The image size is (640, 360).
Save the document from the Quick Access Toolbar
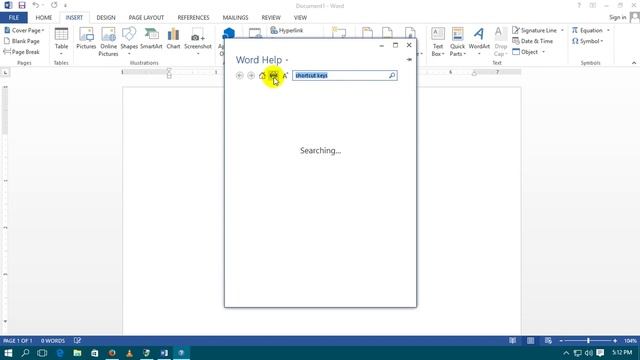coord(22,6)
